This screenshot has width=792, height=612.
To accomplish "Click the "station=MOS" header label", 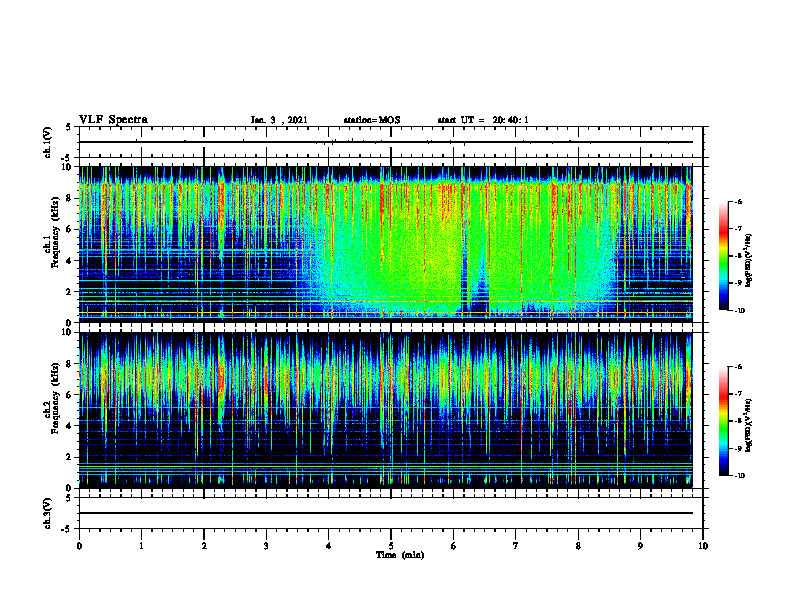I will click(372, 120).
